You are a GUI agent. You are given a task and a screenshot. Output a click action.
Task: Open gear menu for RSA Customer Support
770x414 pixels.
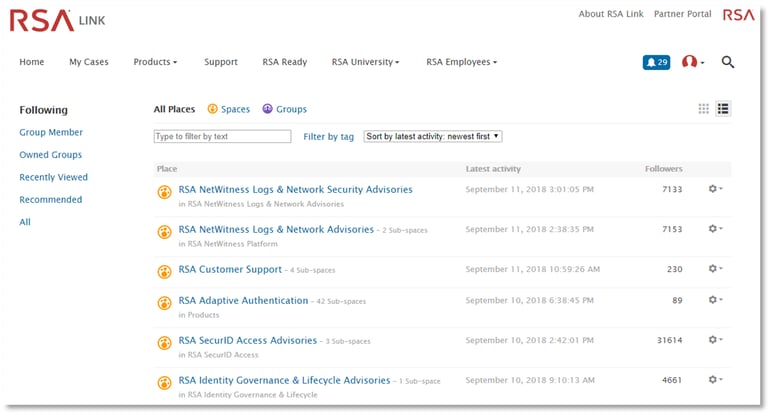coord(715,269)
